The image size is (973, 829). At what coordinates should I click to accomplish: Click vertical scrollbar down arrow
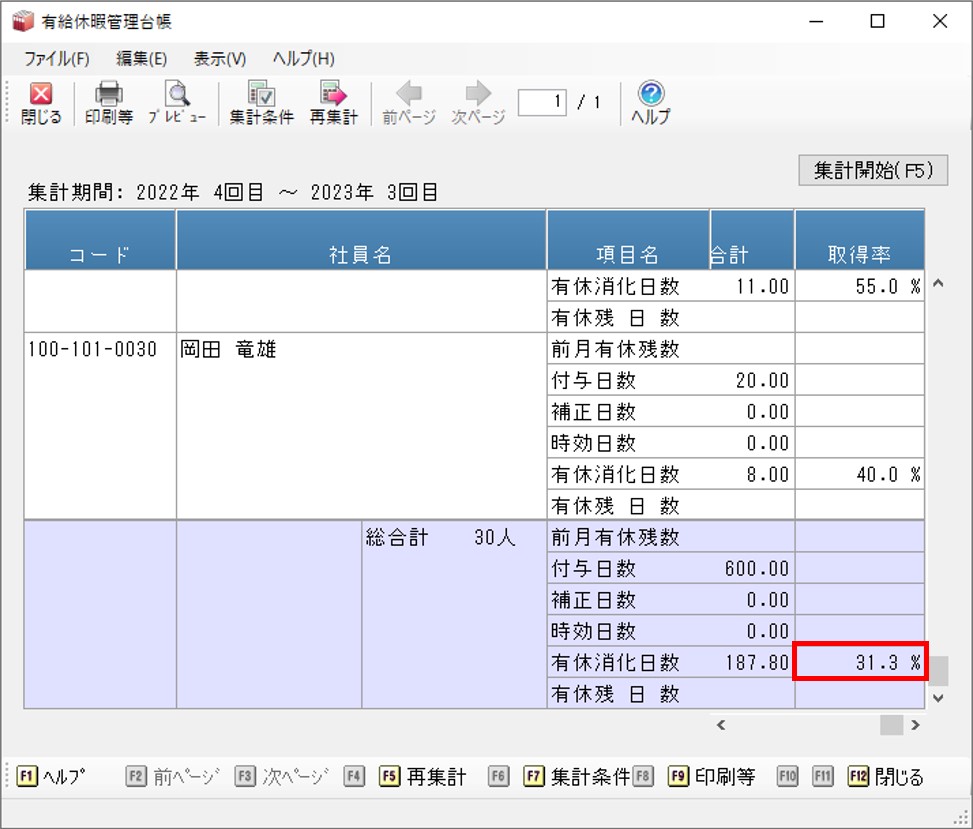point(938,698)
